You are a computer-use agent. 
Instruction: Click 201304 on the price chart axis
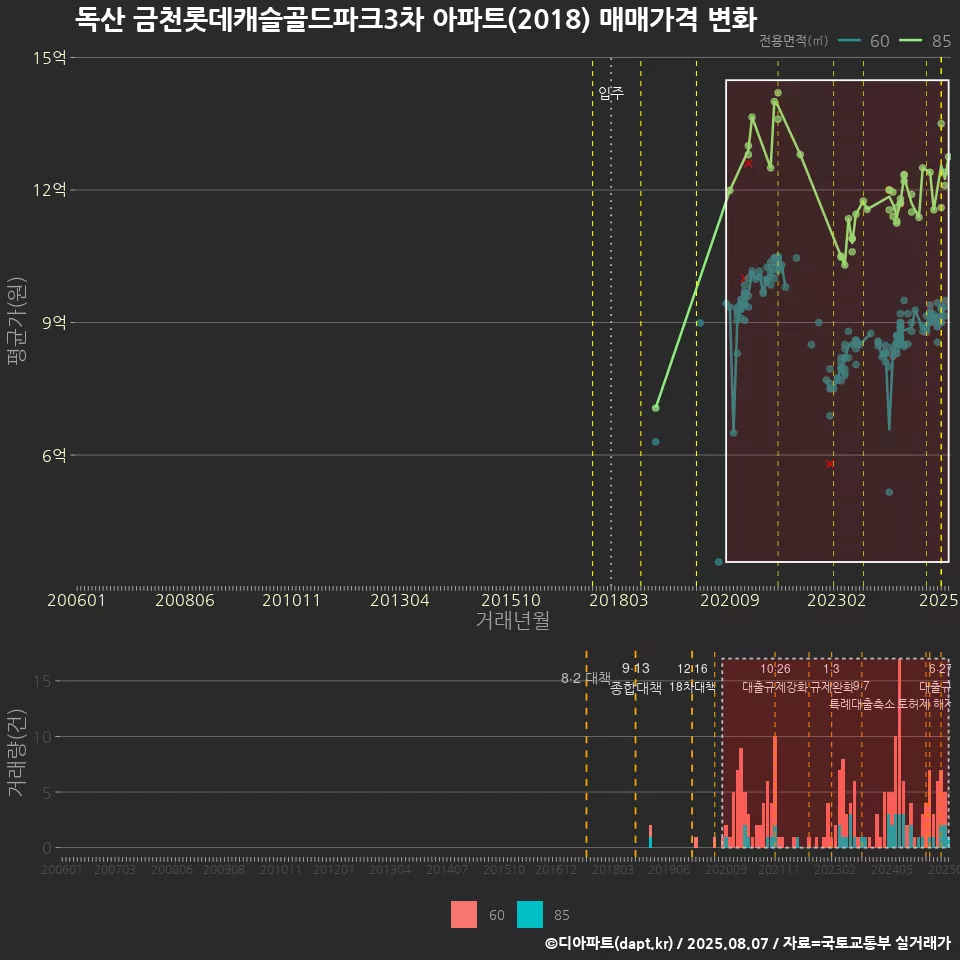pos(399,600)
